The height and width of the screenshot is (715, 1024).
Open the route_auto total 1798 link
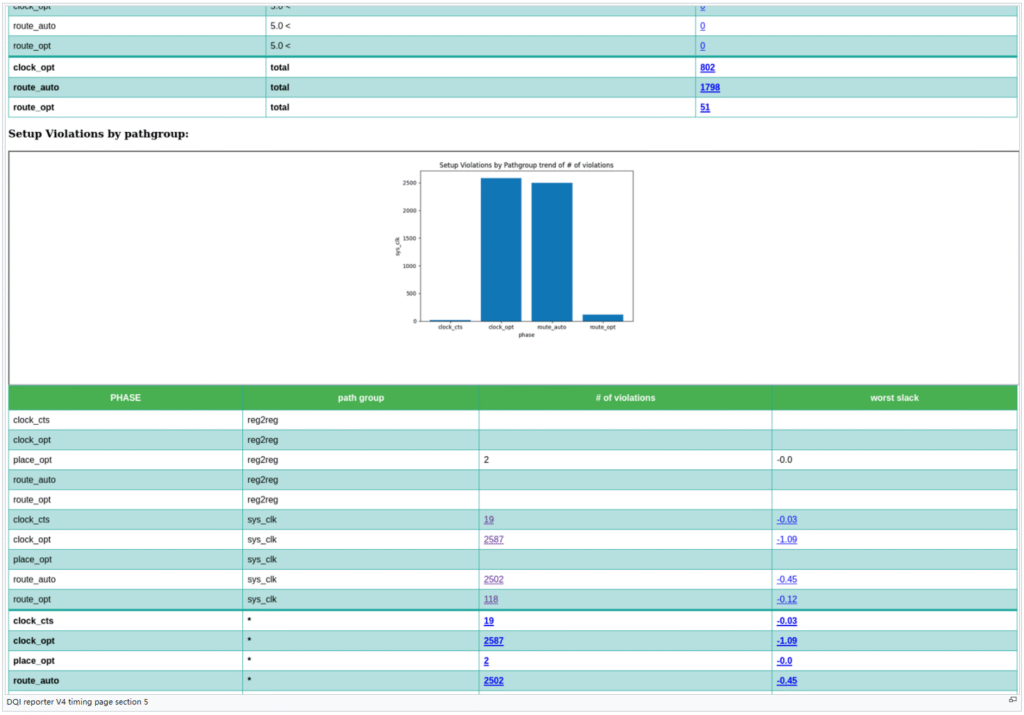[x=710, y=87]
